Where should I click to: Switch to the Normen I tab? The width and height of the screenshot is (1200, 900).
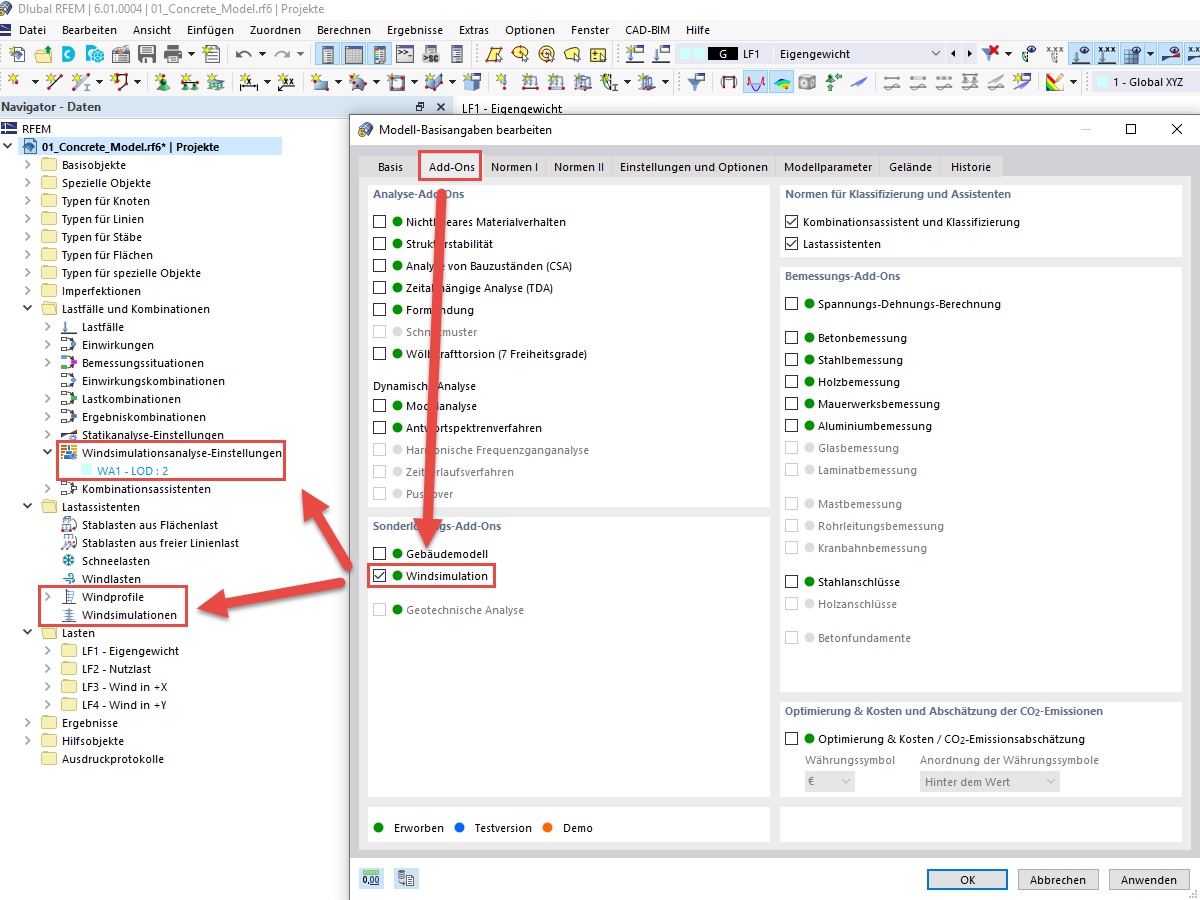click(x=514, y=167)
